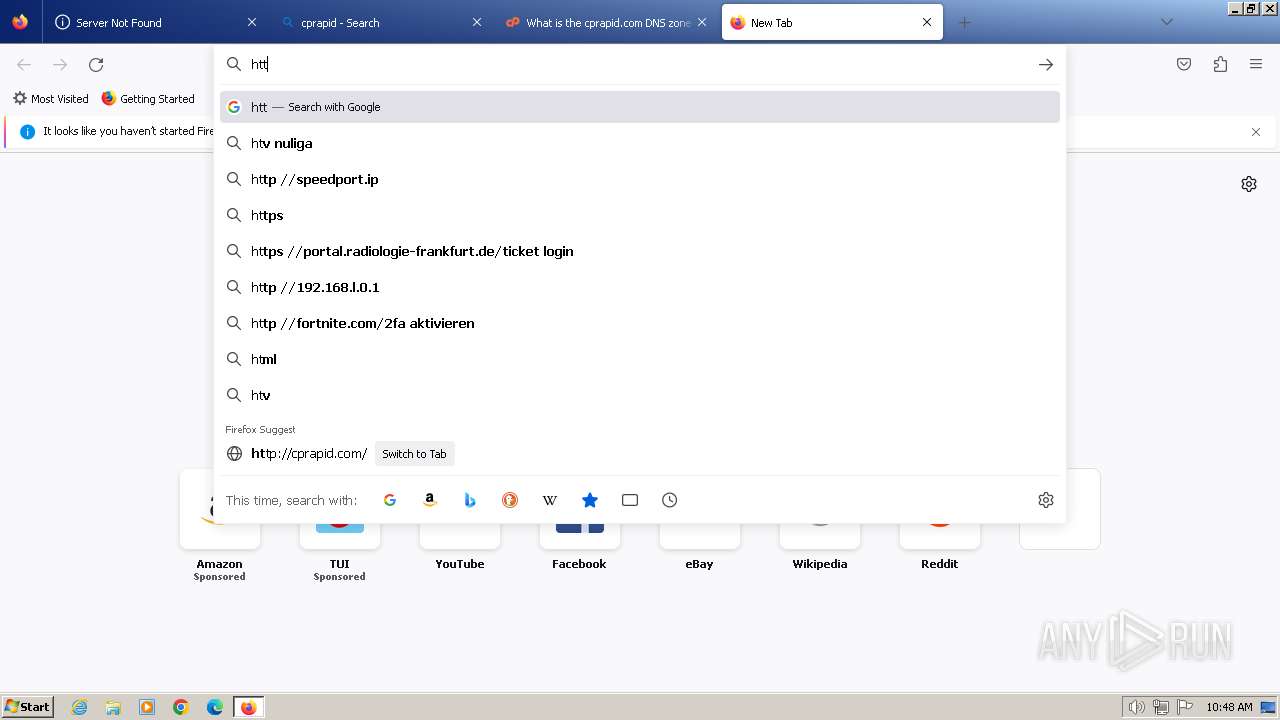Viewport: 1280px width, 720px height.
Task: Close the New Tab tab
Action: (x=927, y=22)
